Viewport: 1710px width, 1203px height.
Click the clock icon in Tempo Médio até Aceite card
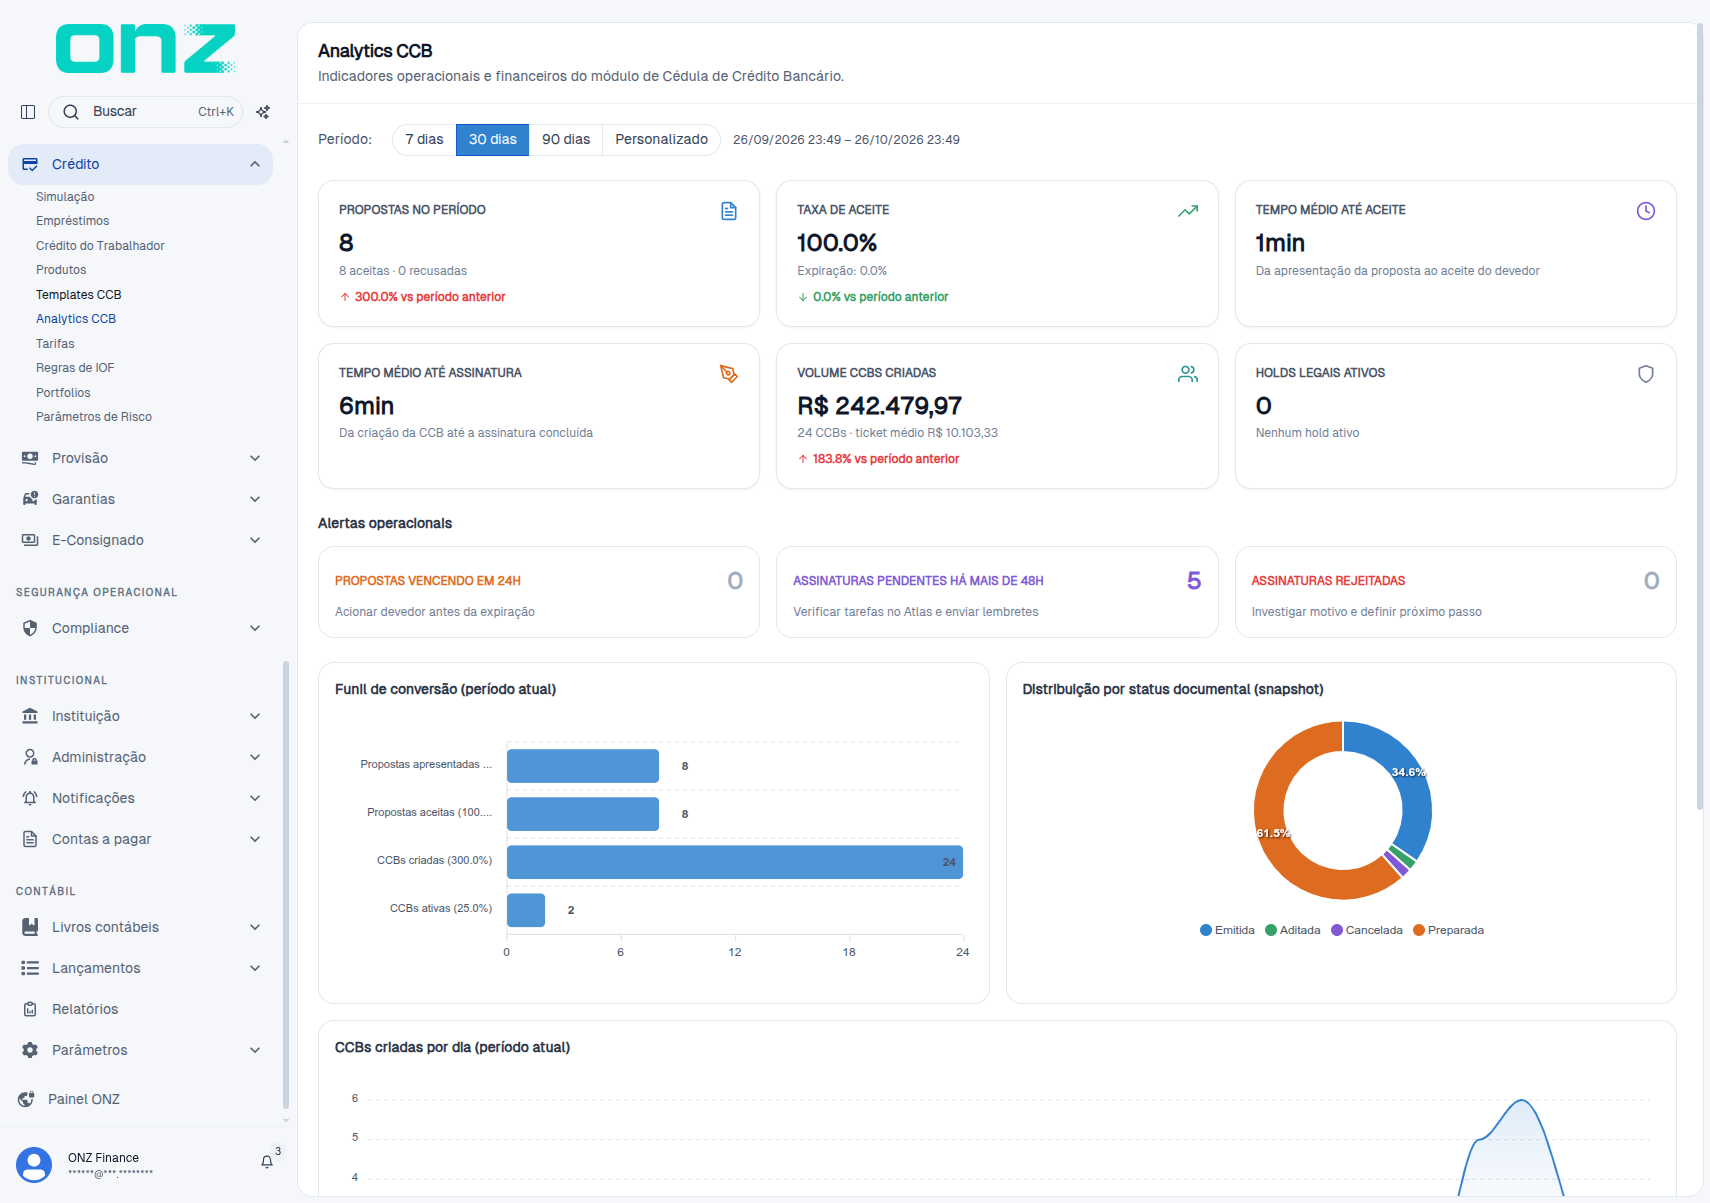(1646, 211)
